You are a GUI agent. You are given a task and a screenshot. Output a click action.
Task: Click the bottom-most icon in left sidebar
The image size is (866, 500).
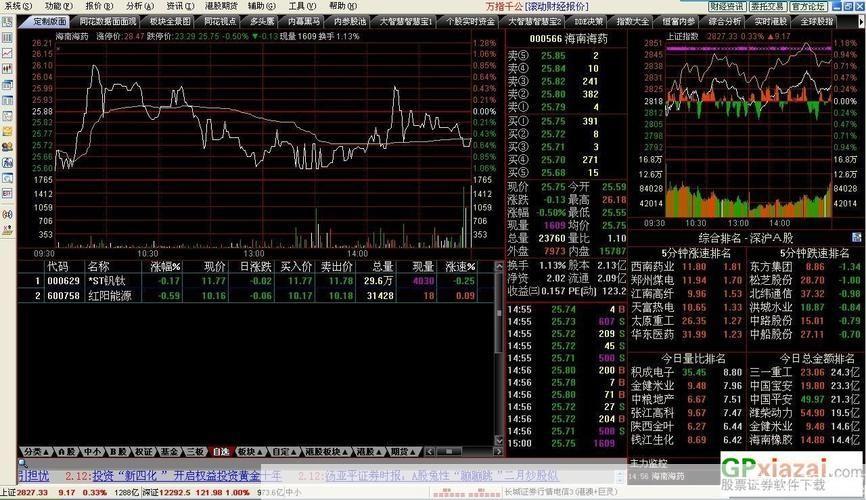point(7,230)
